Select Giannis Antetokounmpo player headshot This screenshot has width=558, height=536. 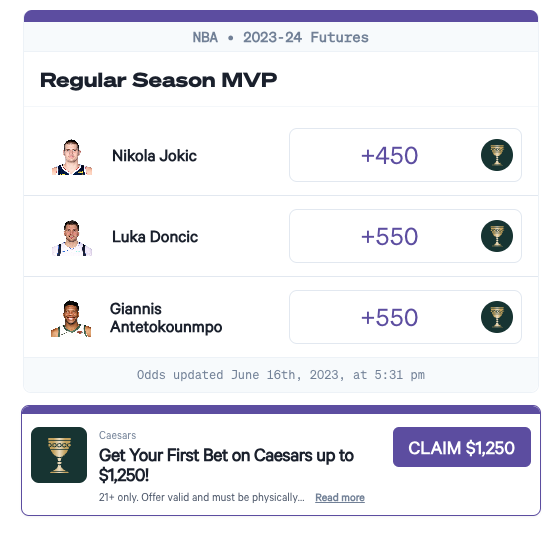tap(71, 319)
